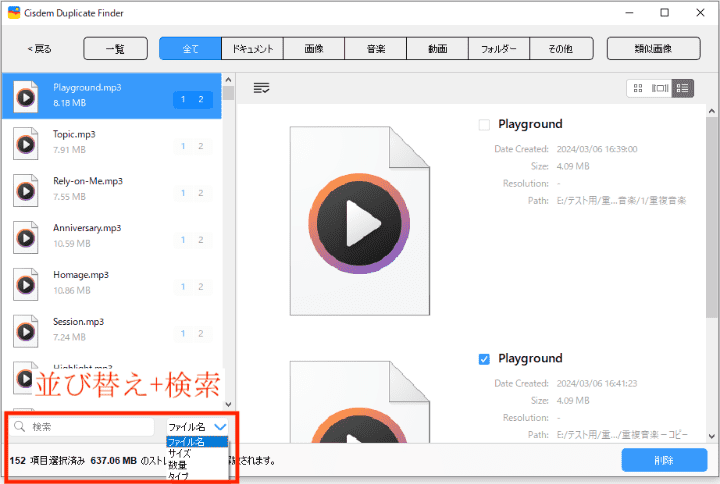Select the 画像 tab
The height and width of the screenshot is (484, 720).
pyautogui.click(x=314, y=49)
